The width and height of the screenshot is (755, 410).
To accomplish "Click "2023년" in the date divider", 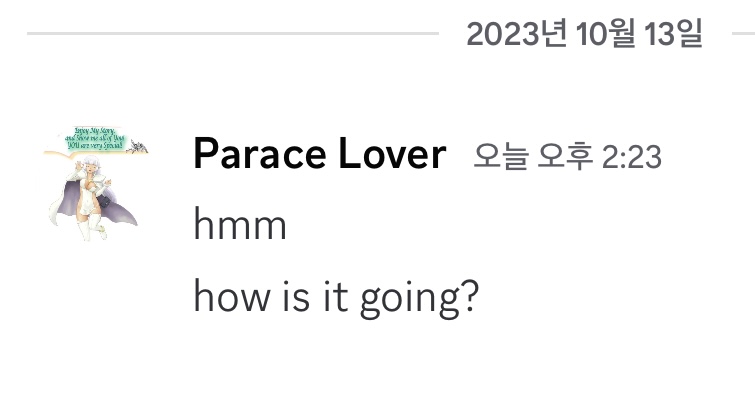I will point(505,35).
